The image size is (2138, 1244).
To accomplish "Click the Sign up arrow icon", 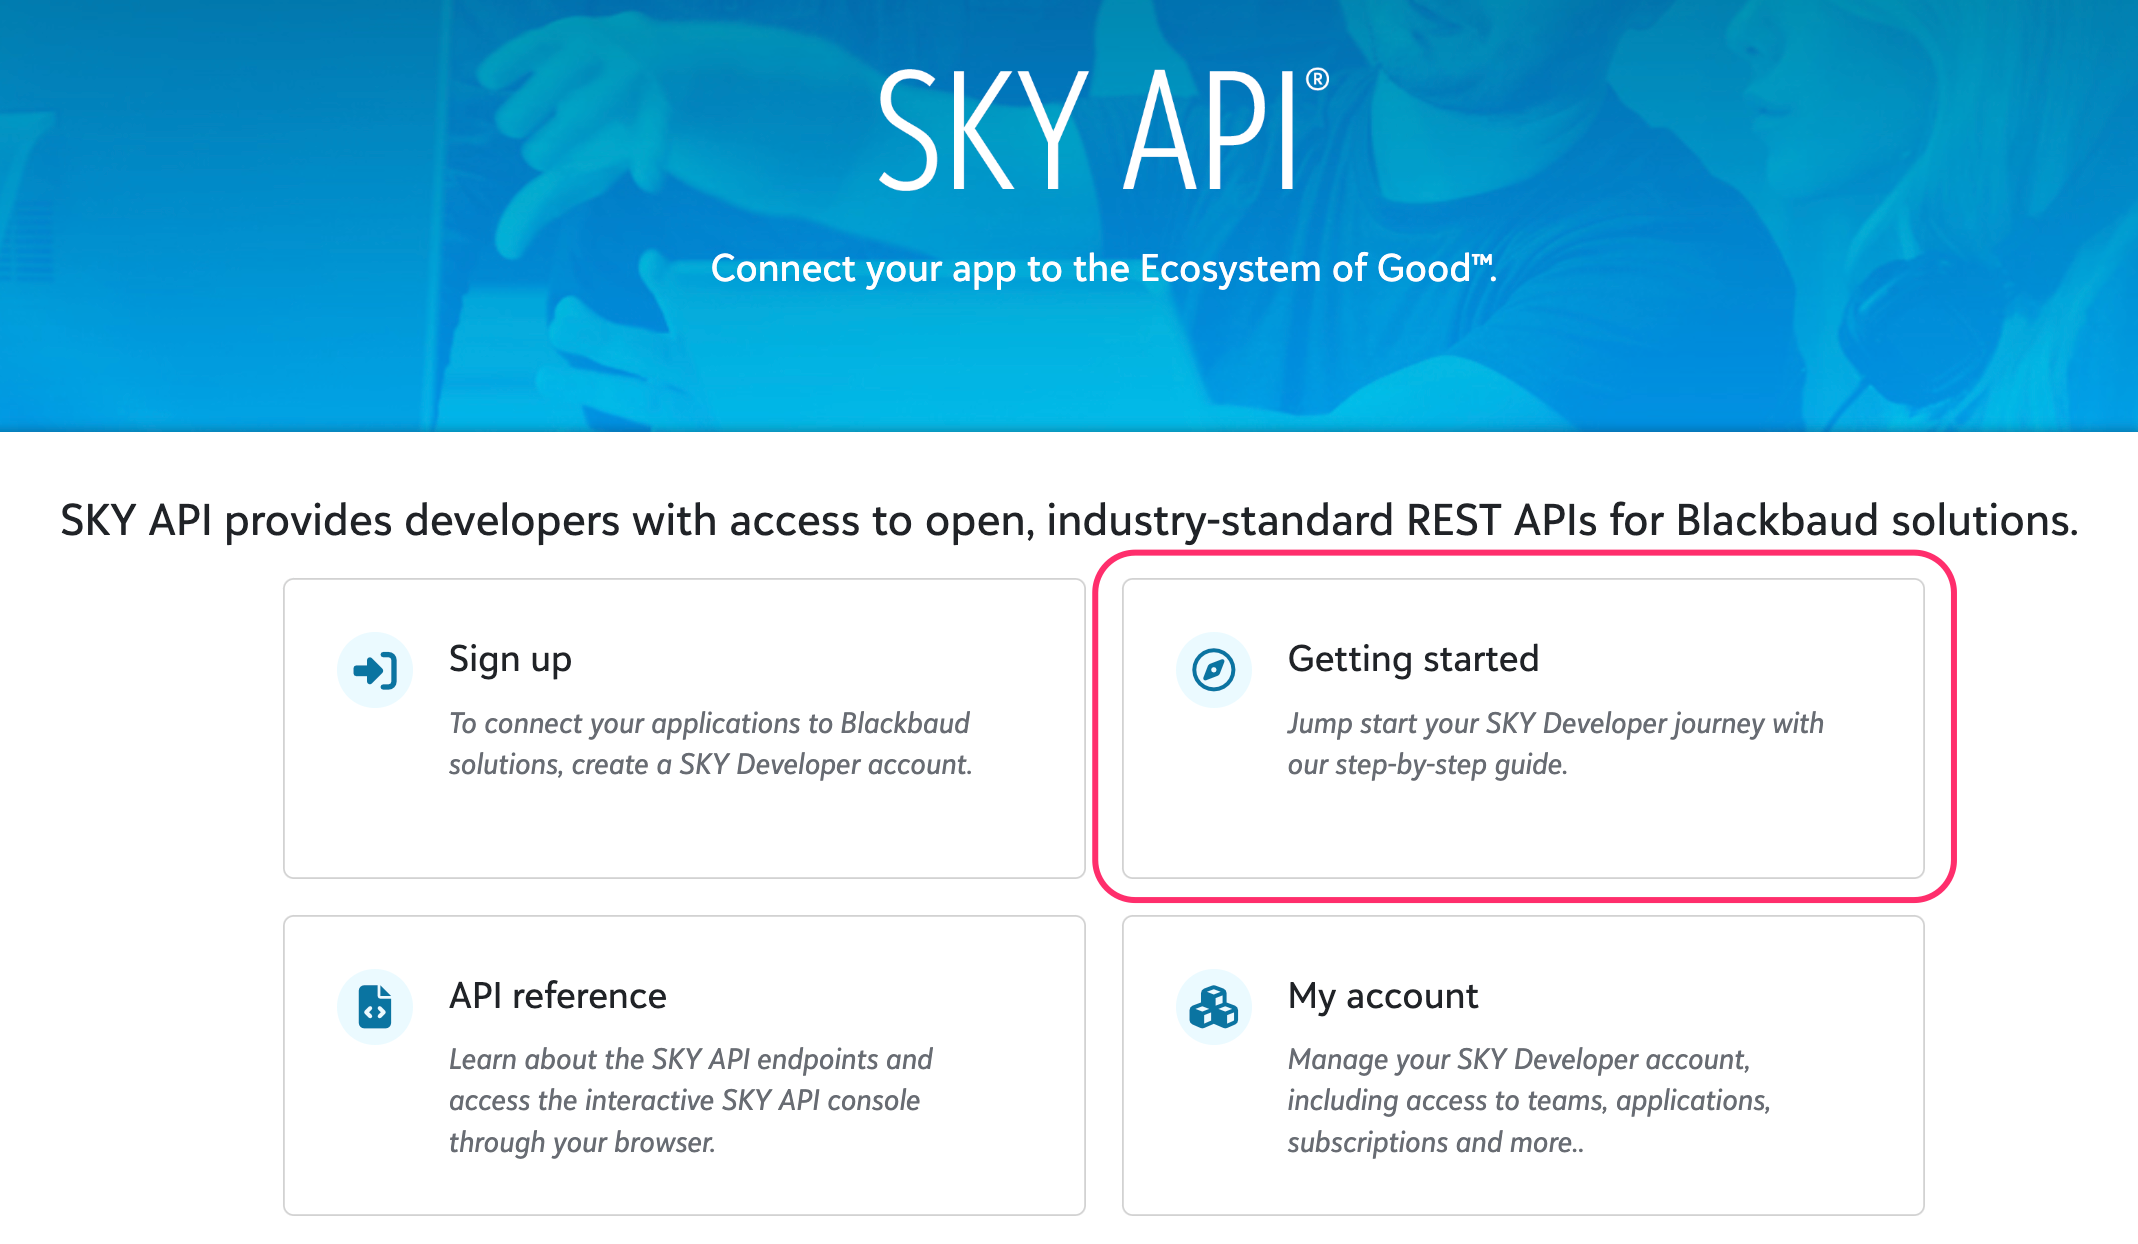I will pos(375,670).
